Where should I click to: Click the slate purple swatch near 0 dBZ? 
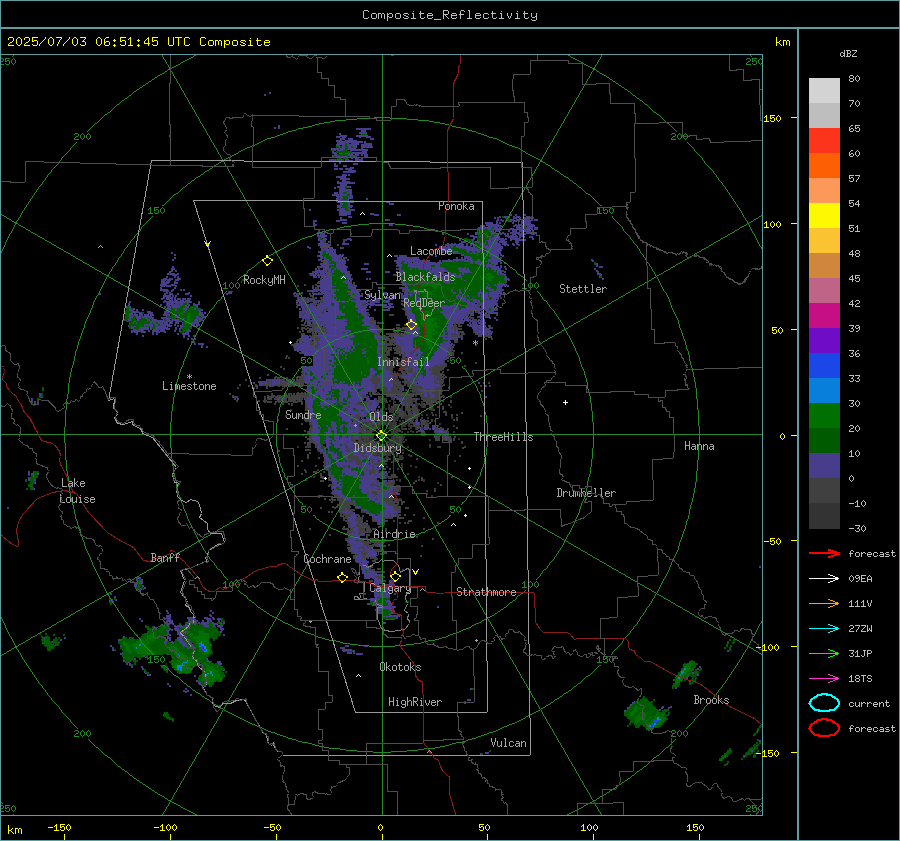coord(824,466)
